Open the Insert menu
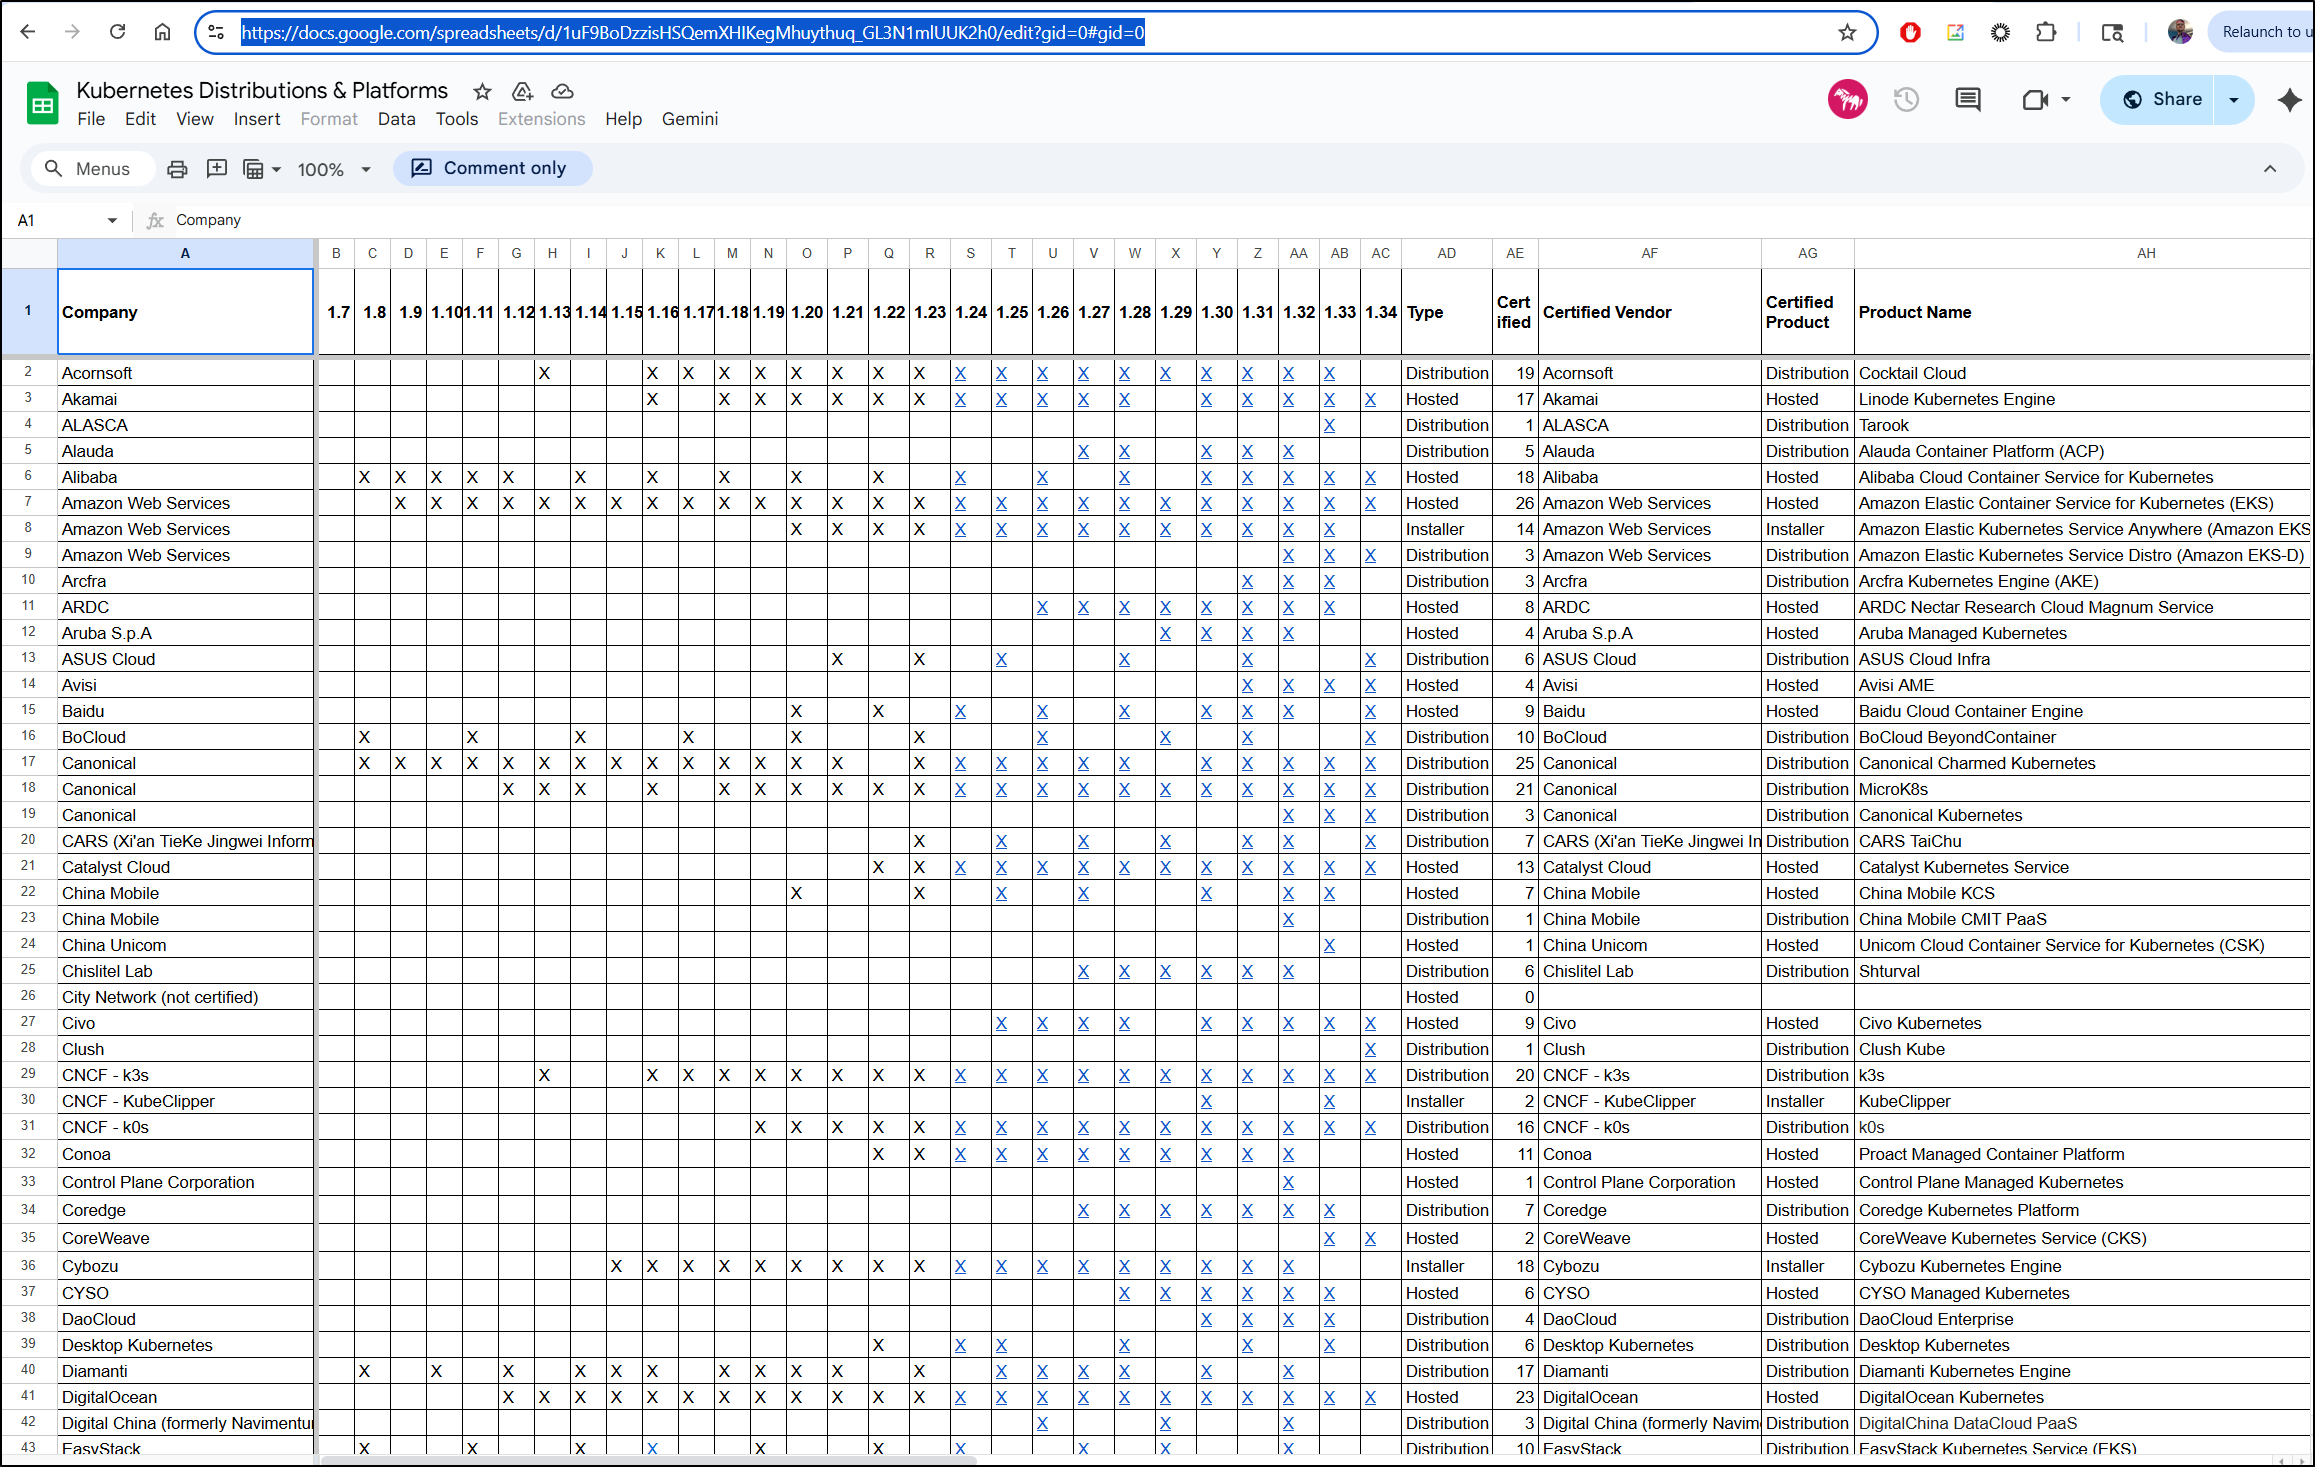The image size is (2315, 1467). [257, 119]
